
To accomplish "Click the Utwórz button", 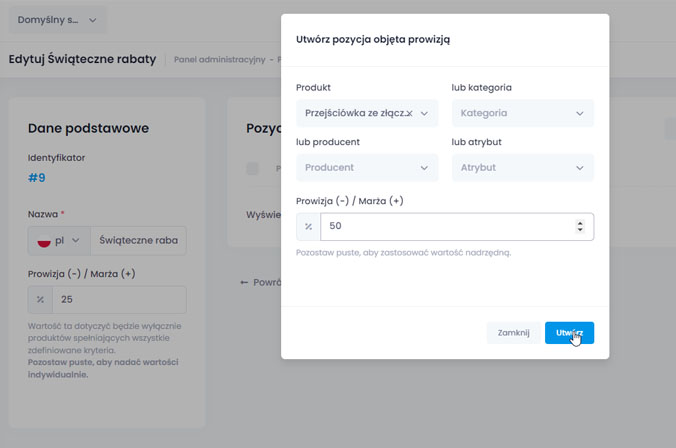I will point(569,332).
